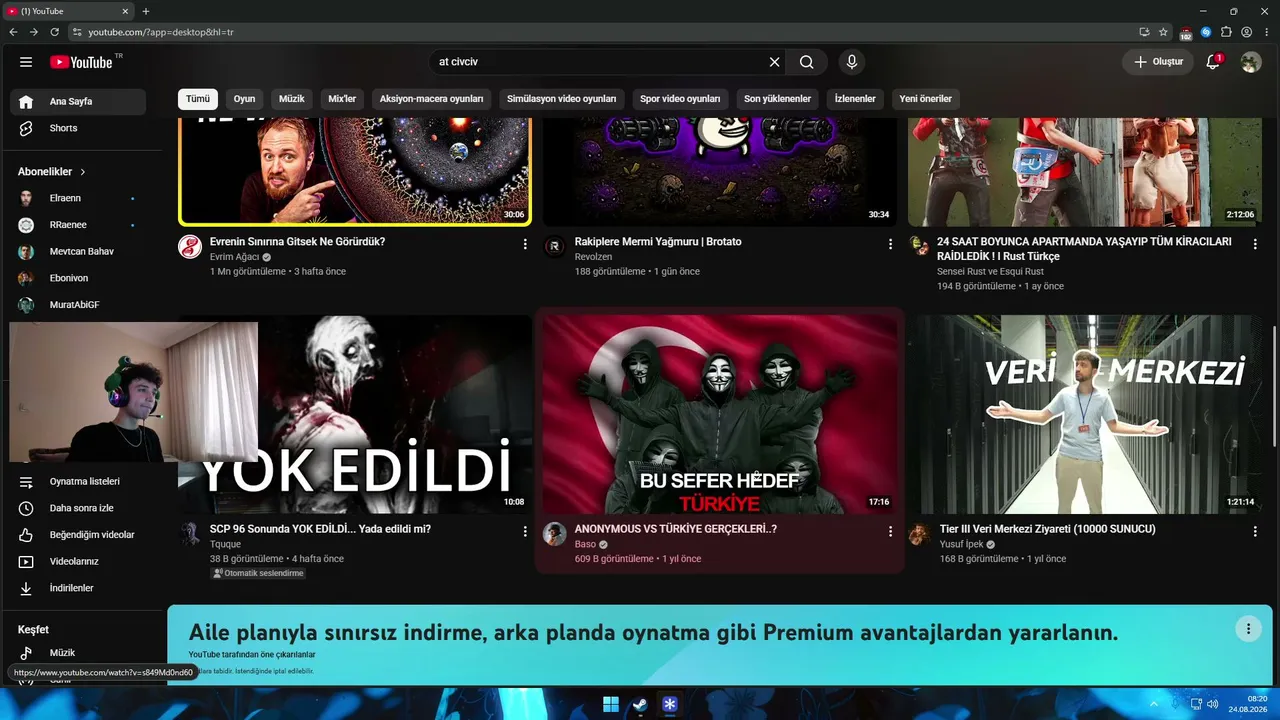The image size is (1280, 720).
Task: Open the Veri Merkezi video thumbnail
Action: coord(1085,415)
